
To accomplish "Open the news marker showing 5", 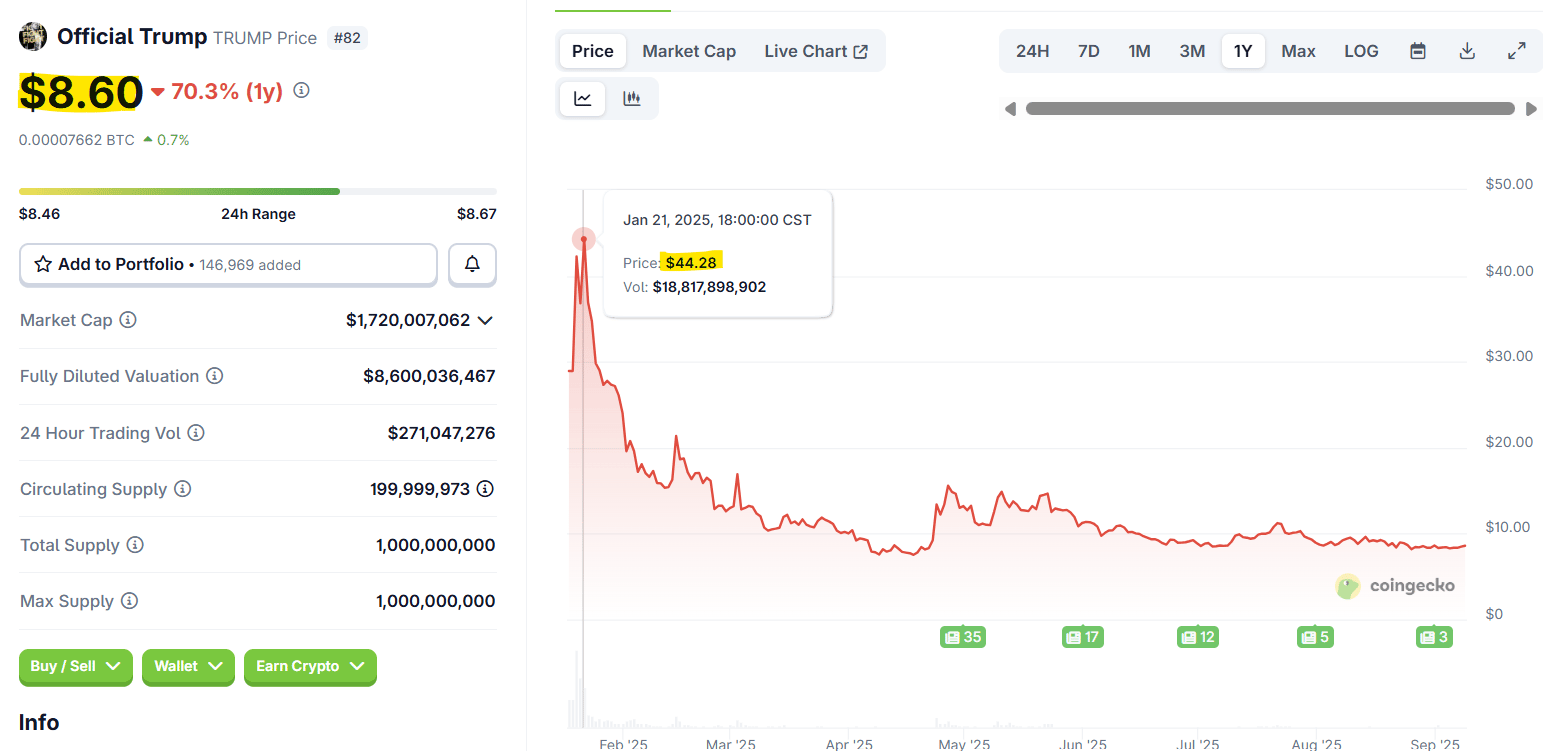I will (x=1315, y=637).
